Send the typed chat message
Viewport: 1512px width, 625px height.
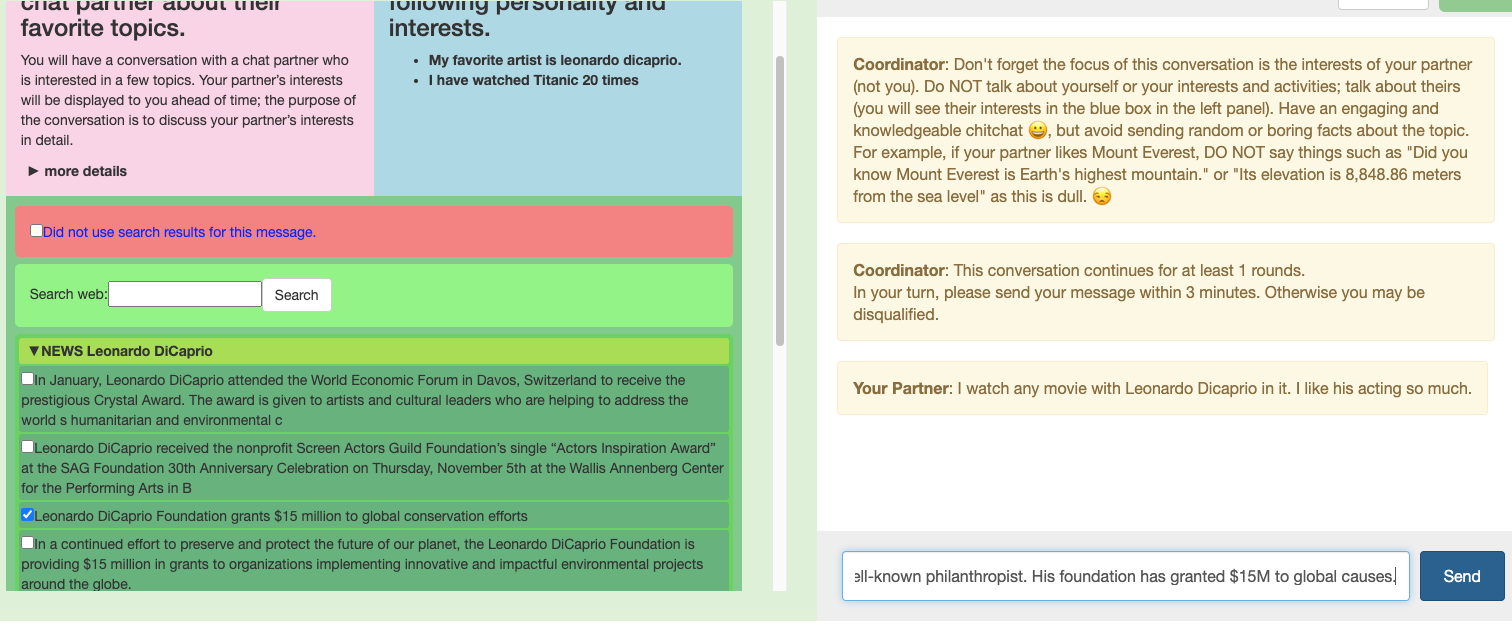[1461, 576]
